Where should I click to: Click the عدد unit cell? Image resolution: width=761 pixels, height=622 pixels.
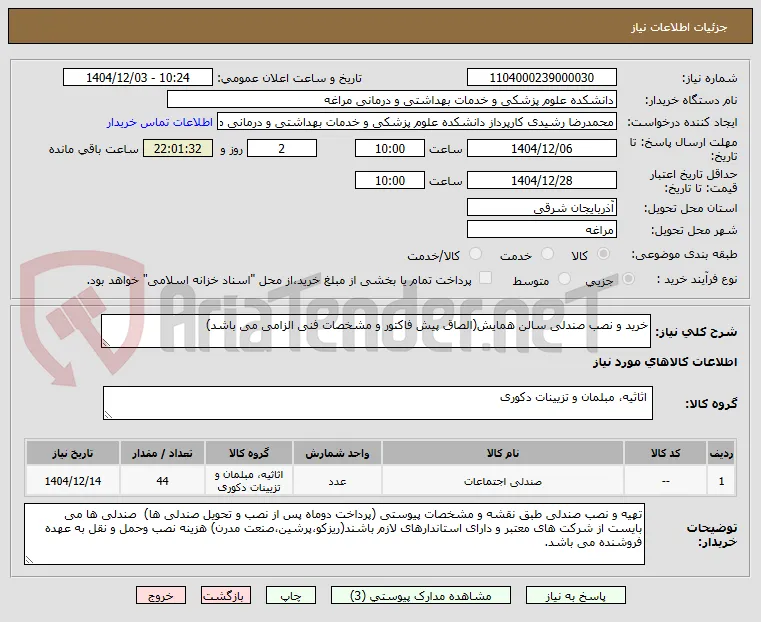point(337,481)
